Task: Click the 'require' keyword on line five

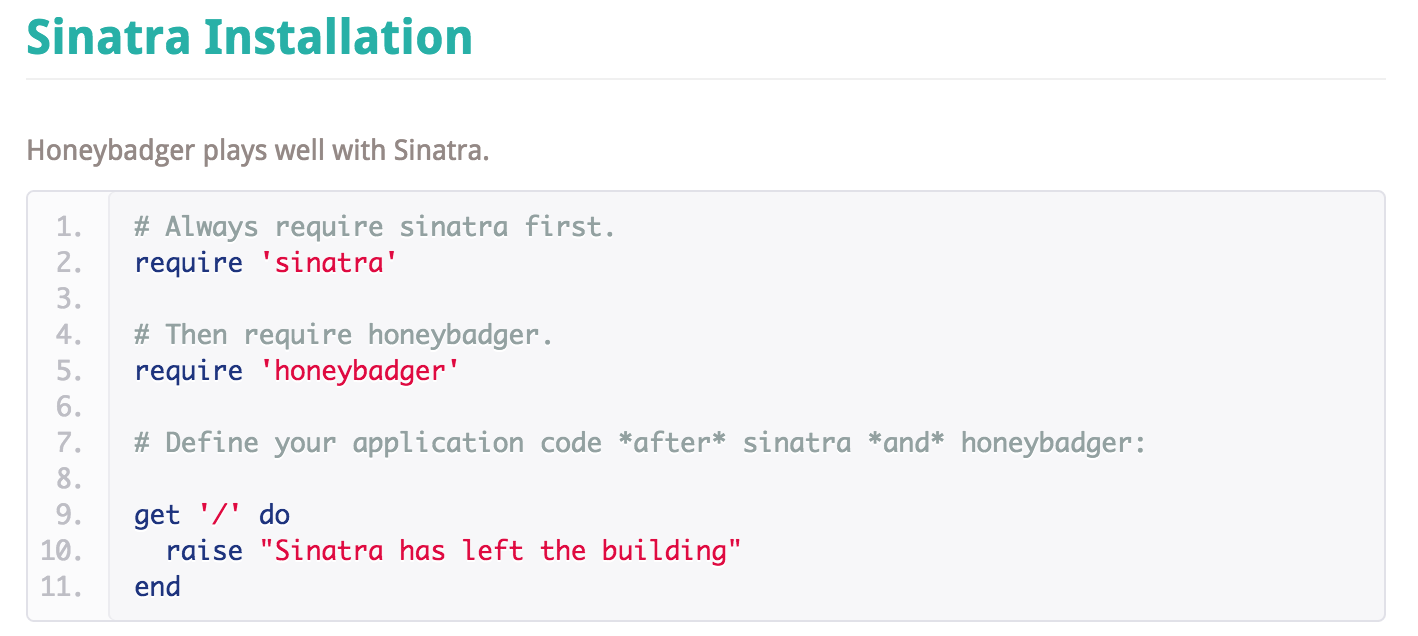Action: (189, 371)
